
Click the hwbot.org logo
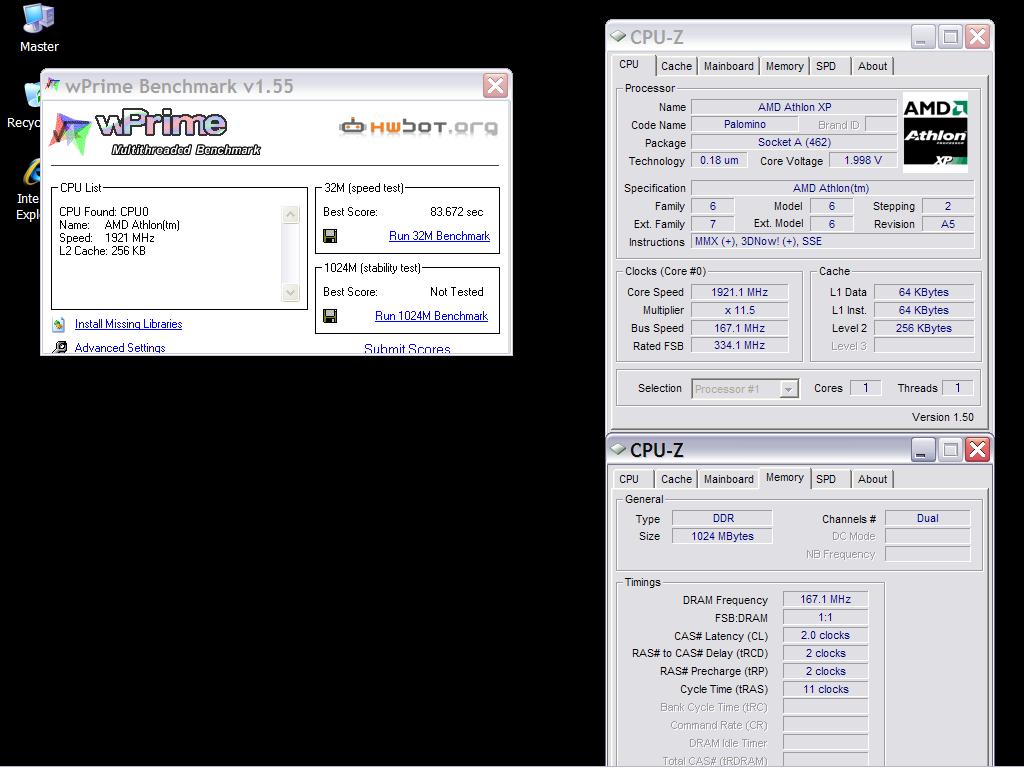[x=419, y=126]
